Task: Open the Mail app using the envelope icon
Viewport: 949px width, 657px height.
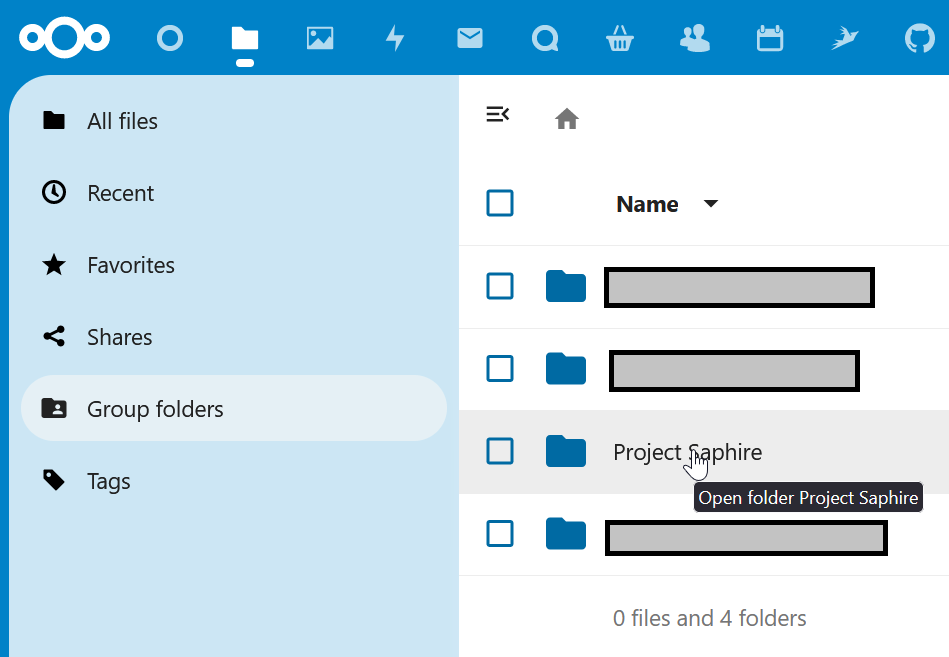Action: [470, 37]
